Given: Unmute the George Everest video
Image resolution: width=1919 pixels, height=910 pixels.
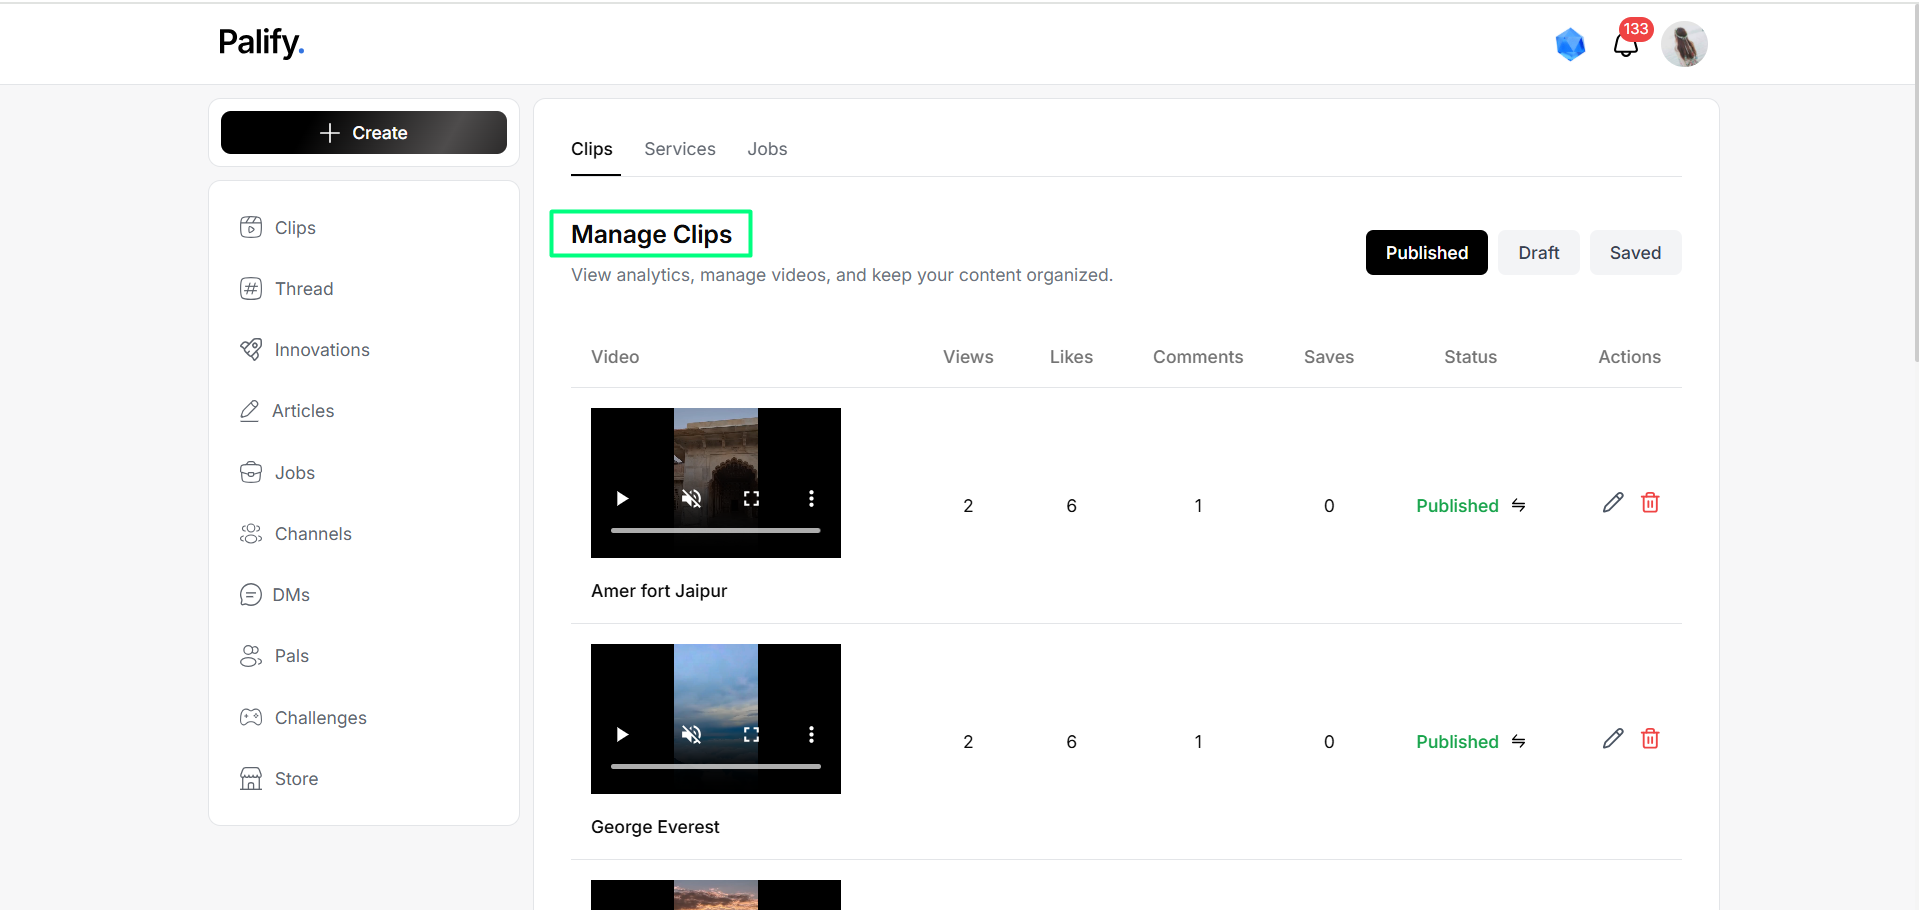Looking at the screenshot, I should tap(691, 734).
